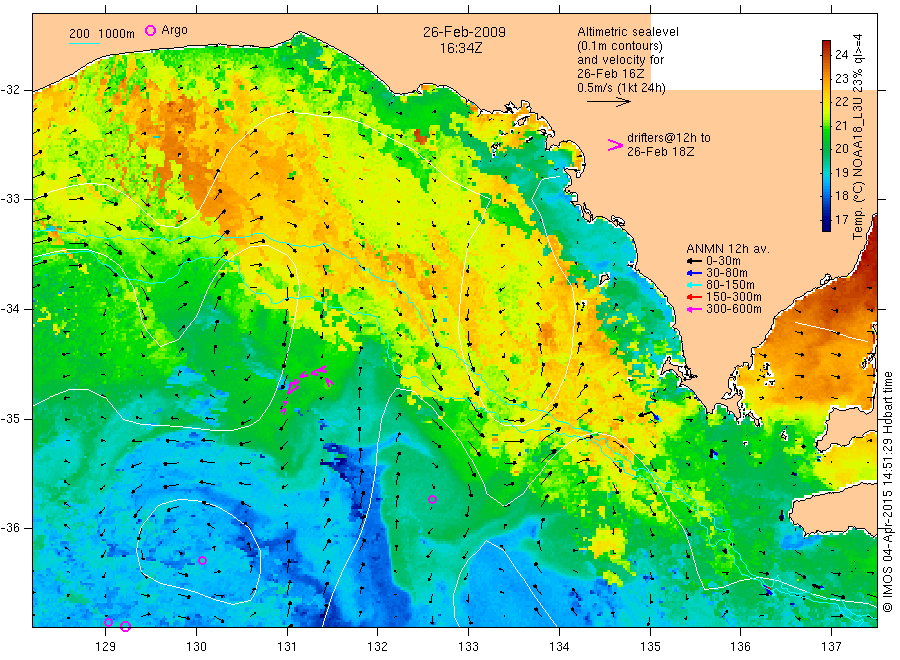Click the ANMN 12h av. heading
900x660 pixels.
(x=728, y=249)
